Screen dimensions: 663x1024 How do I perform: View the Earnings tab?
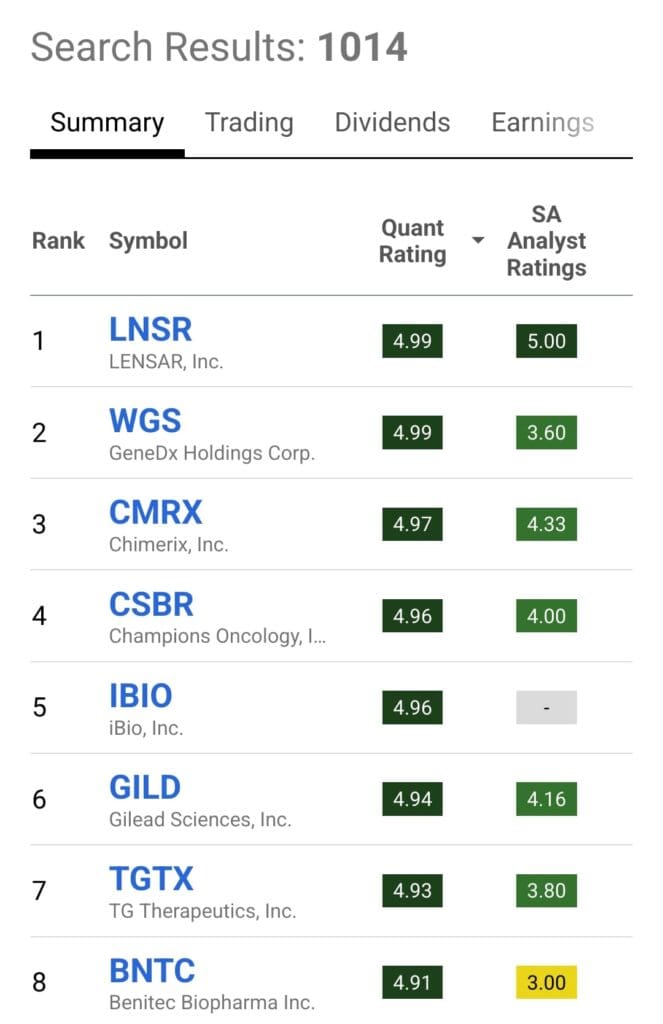click(542, 122)
